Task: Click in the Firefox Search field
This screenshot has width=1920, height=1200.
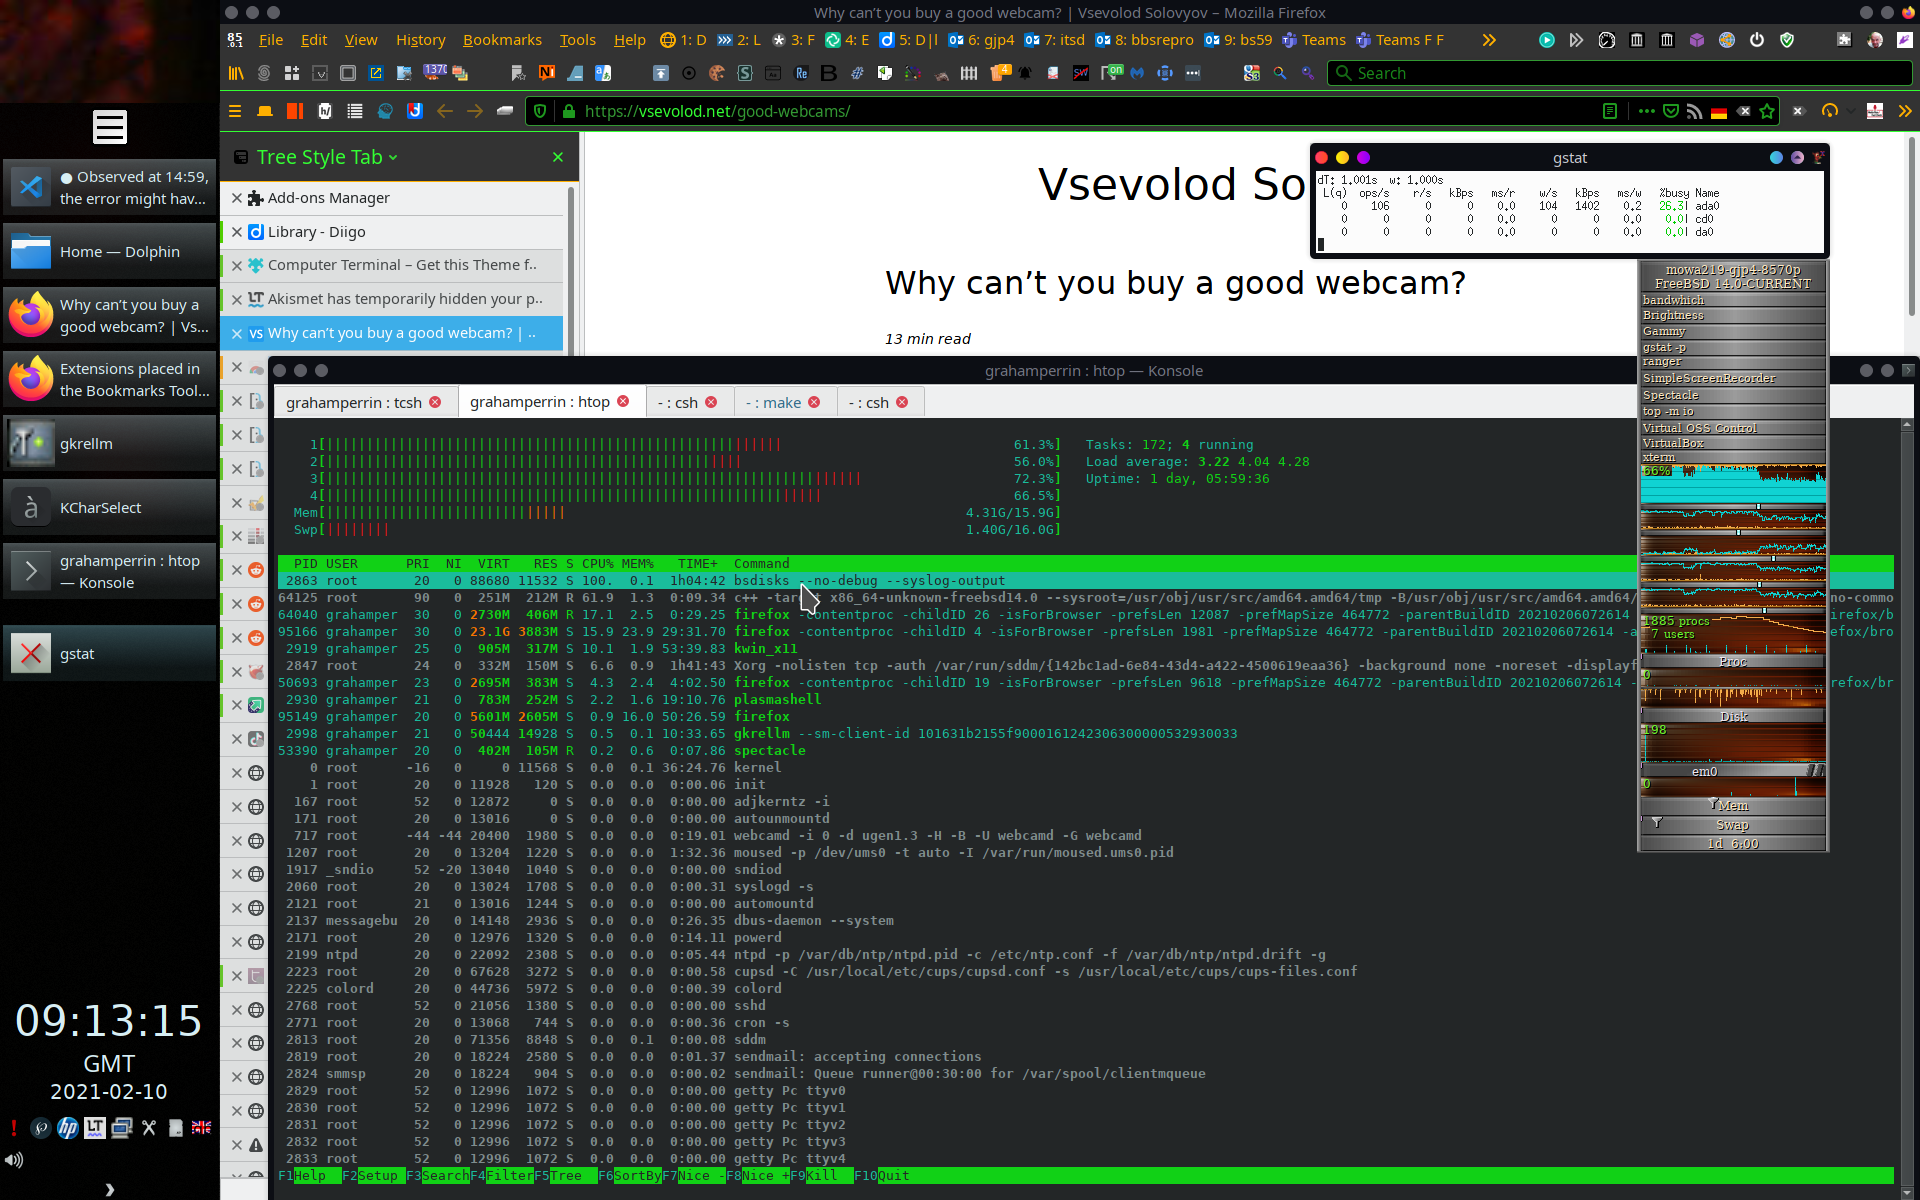Action: [1620, 73]
